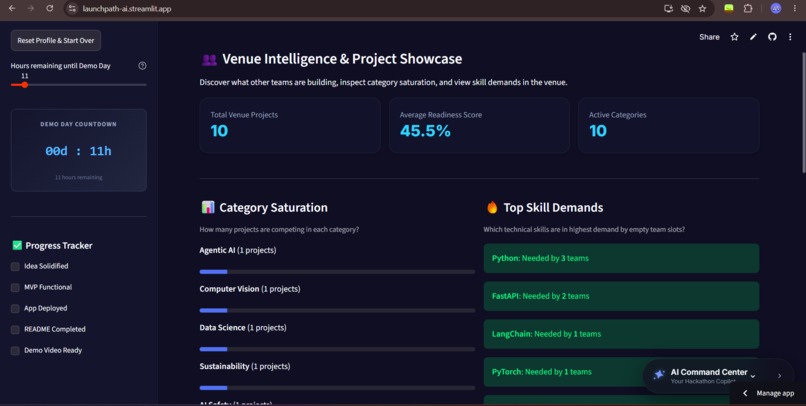This screenshot has width=806, height=406.
Task: Click the Total Venue Projects metric card
Action: point(290,125)
